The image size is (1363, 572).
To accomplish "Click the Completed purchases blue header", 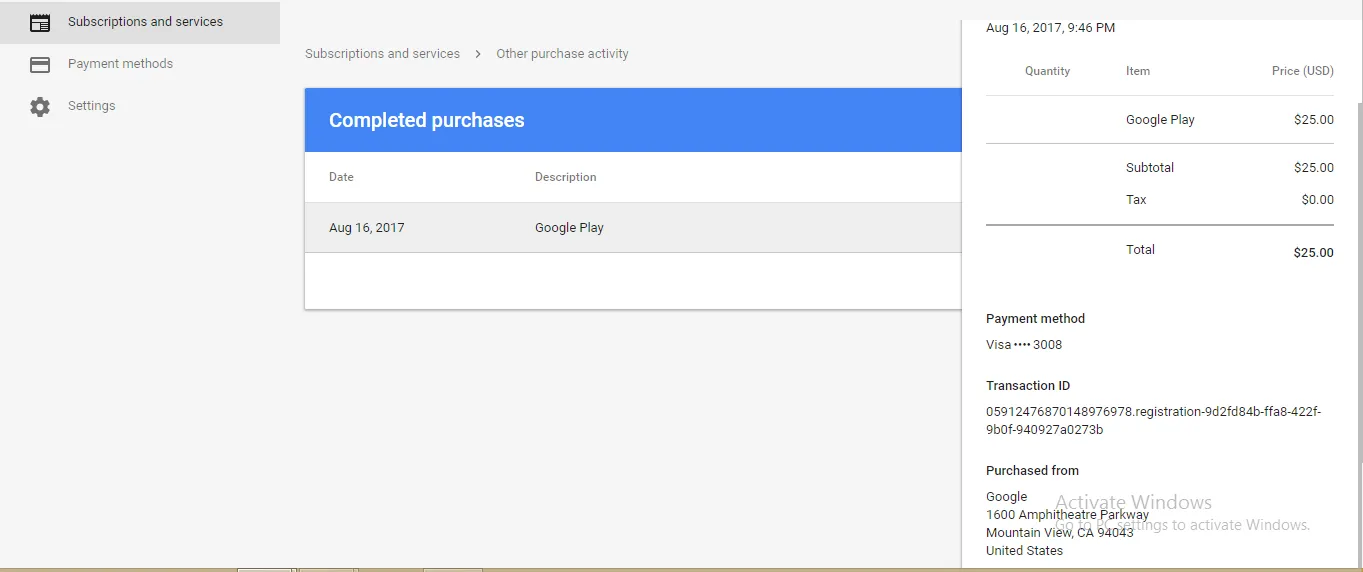I will pyautogui.click(x=426, y=120).
